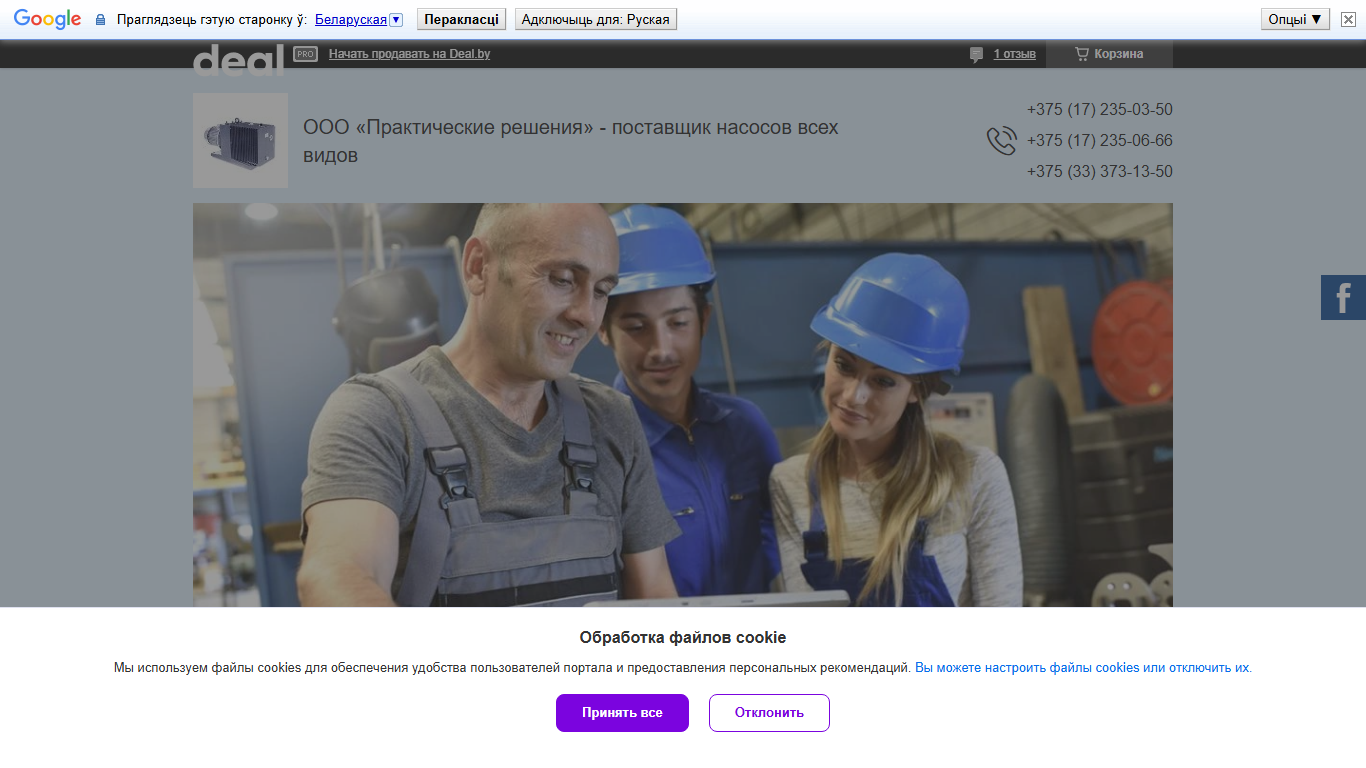
Task: Open the Беларуская language dropdown arrow
Action: 396,19
